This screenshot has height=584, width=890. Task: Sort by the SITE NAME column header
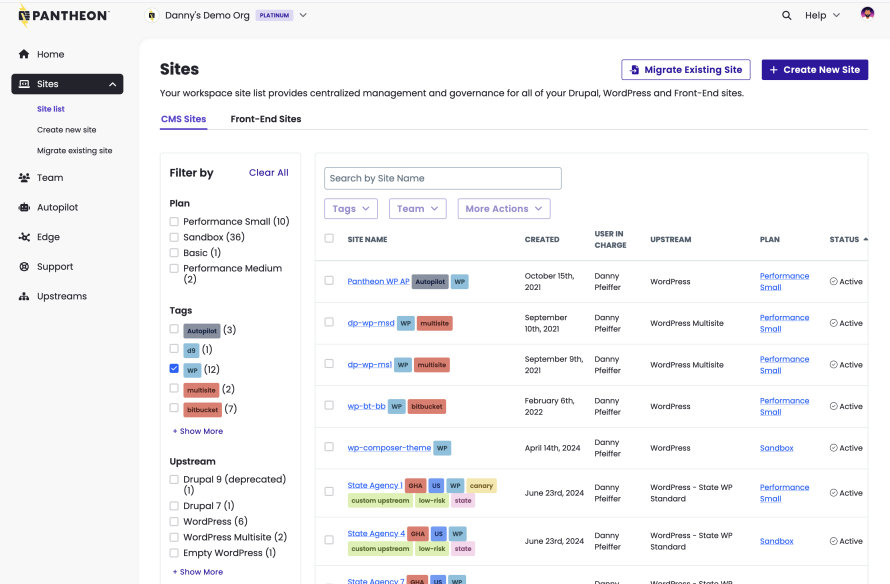367,240
